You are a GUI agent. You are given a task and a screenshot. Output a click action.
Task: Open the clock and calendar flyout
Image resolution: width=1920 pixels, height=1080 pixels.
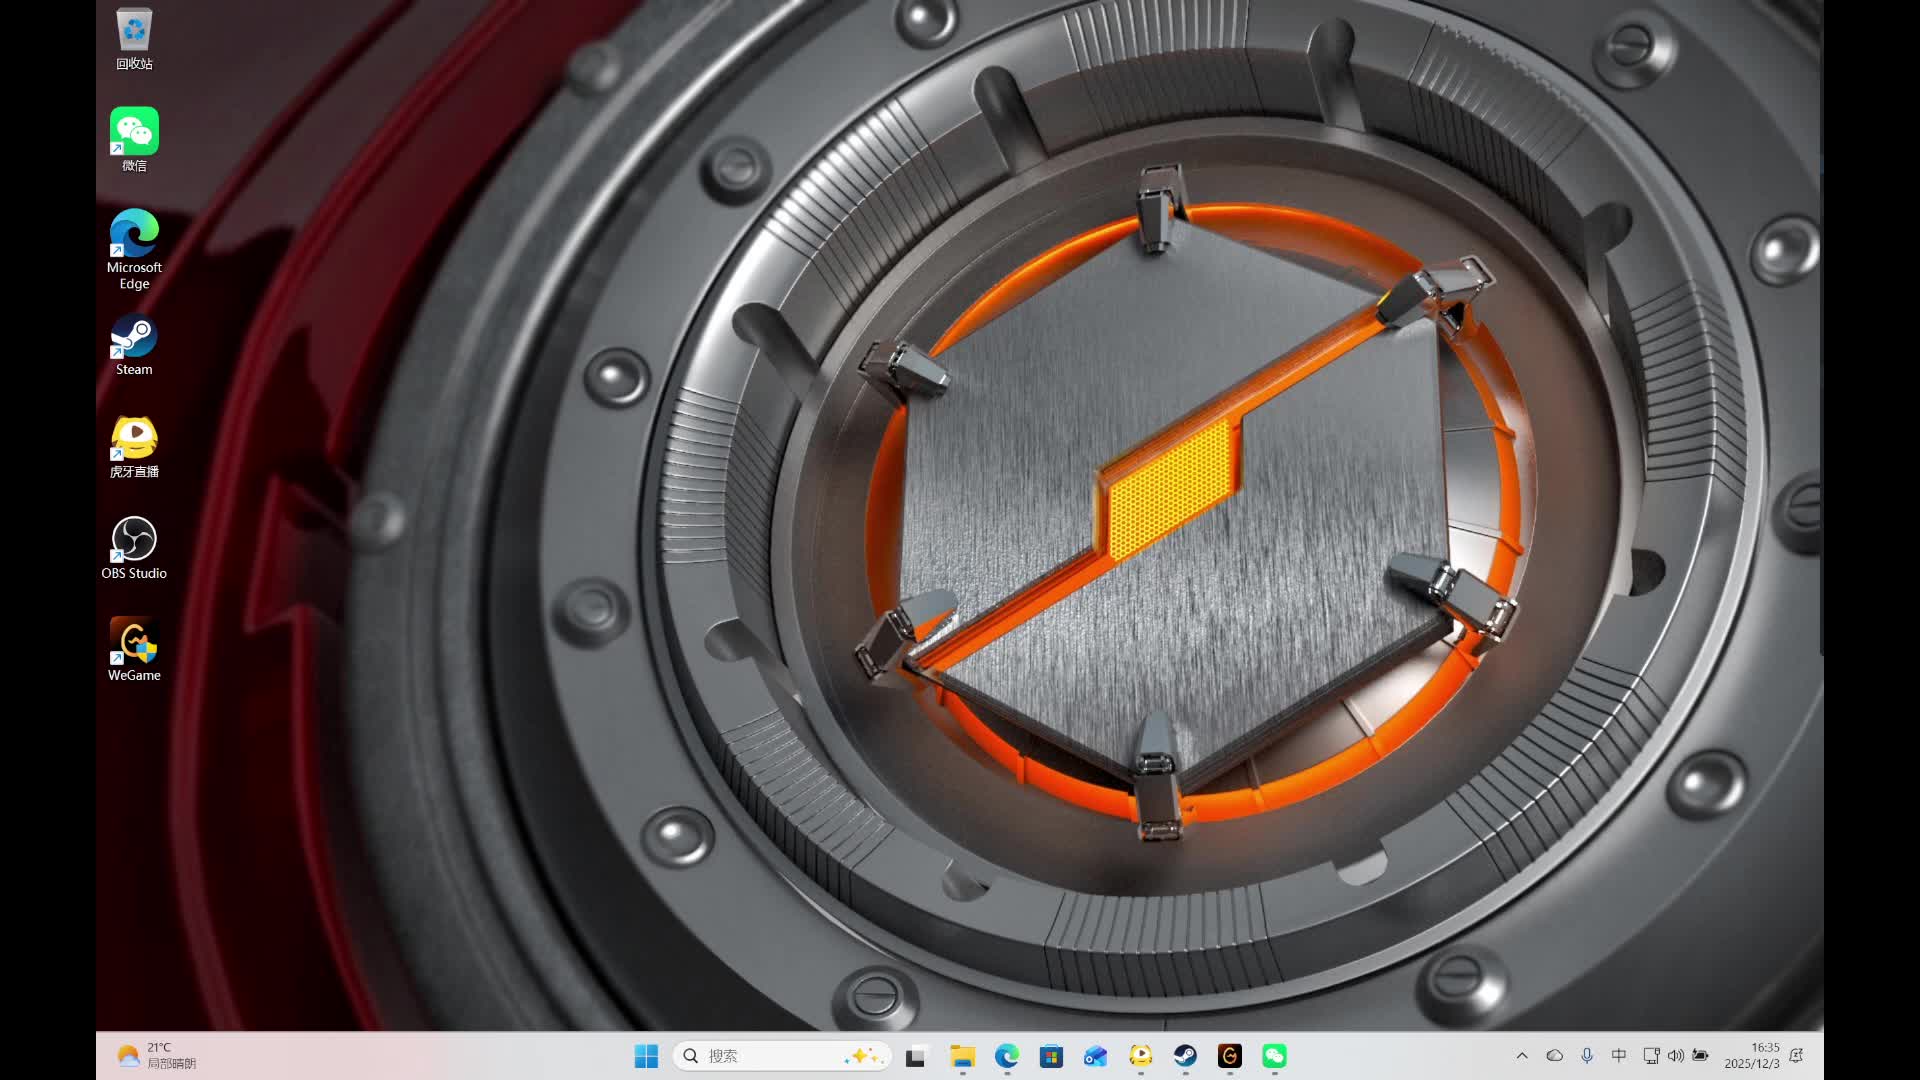tap(1751, 1056)
